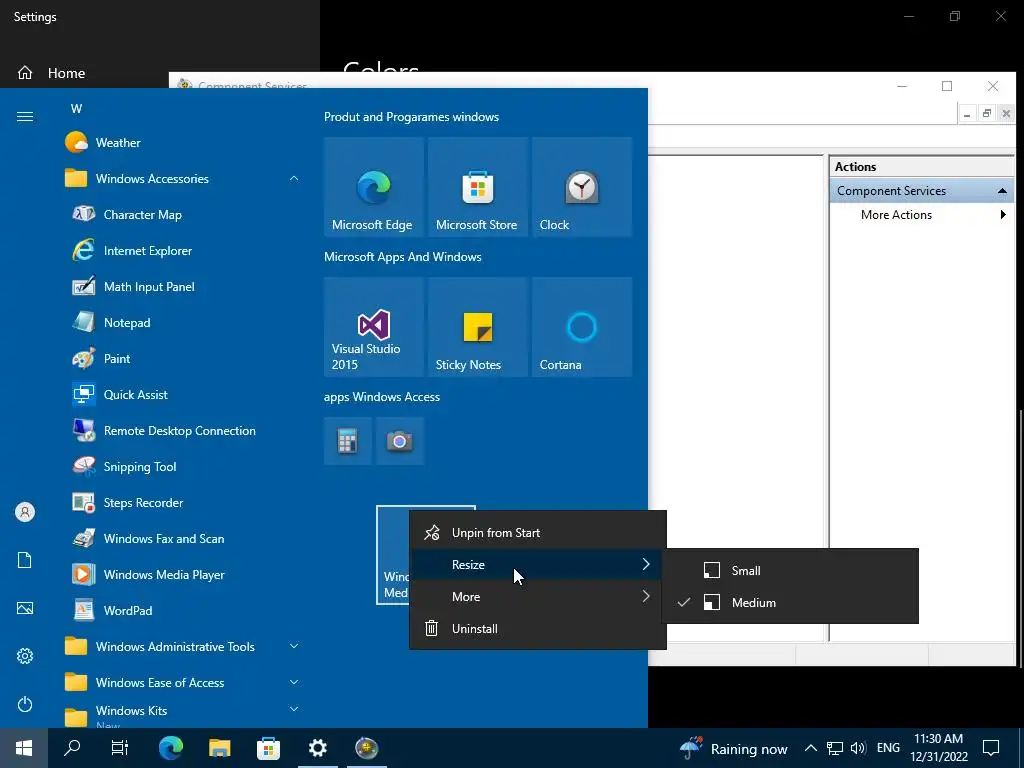The width and height of the screenshot is (1024, 768).
Task: Open the volume control in tray
Action: coord(858,748)
